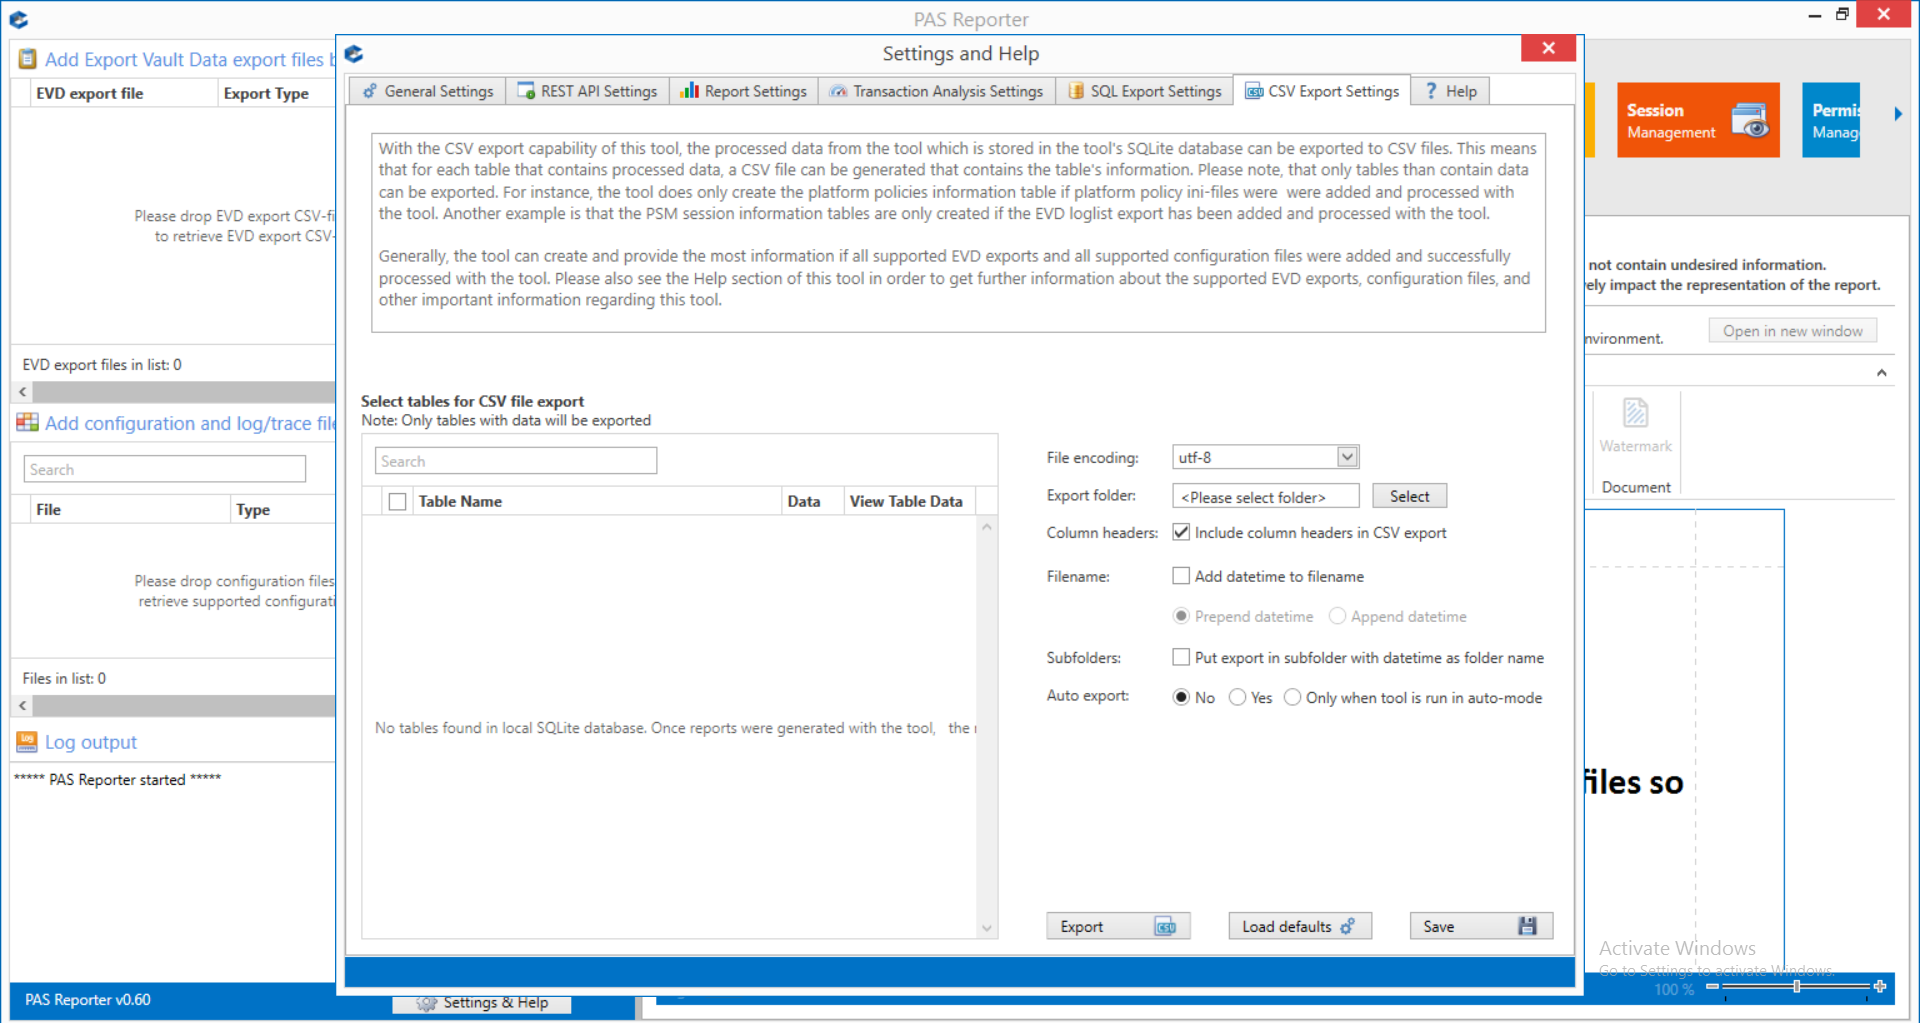Viewport: 1920px width, 1023px height.
Task: Uncheck Include column headers in CSV export
Action: tap(1181, 533)
